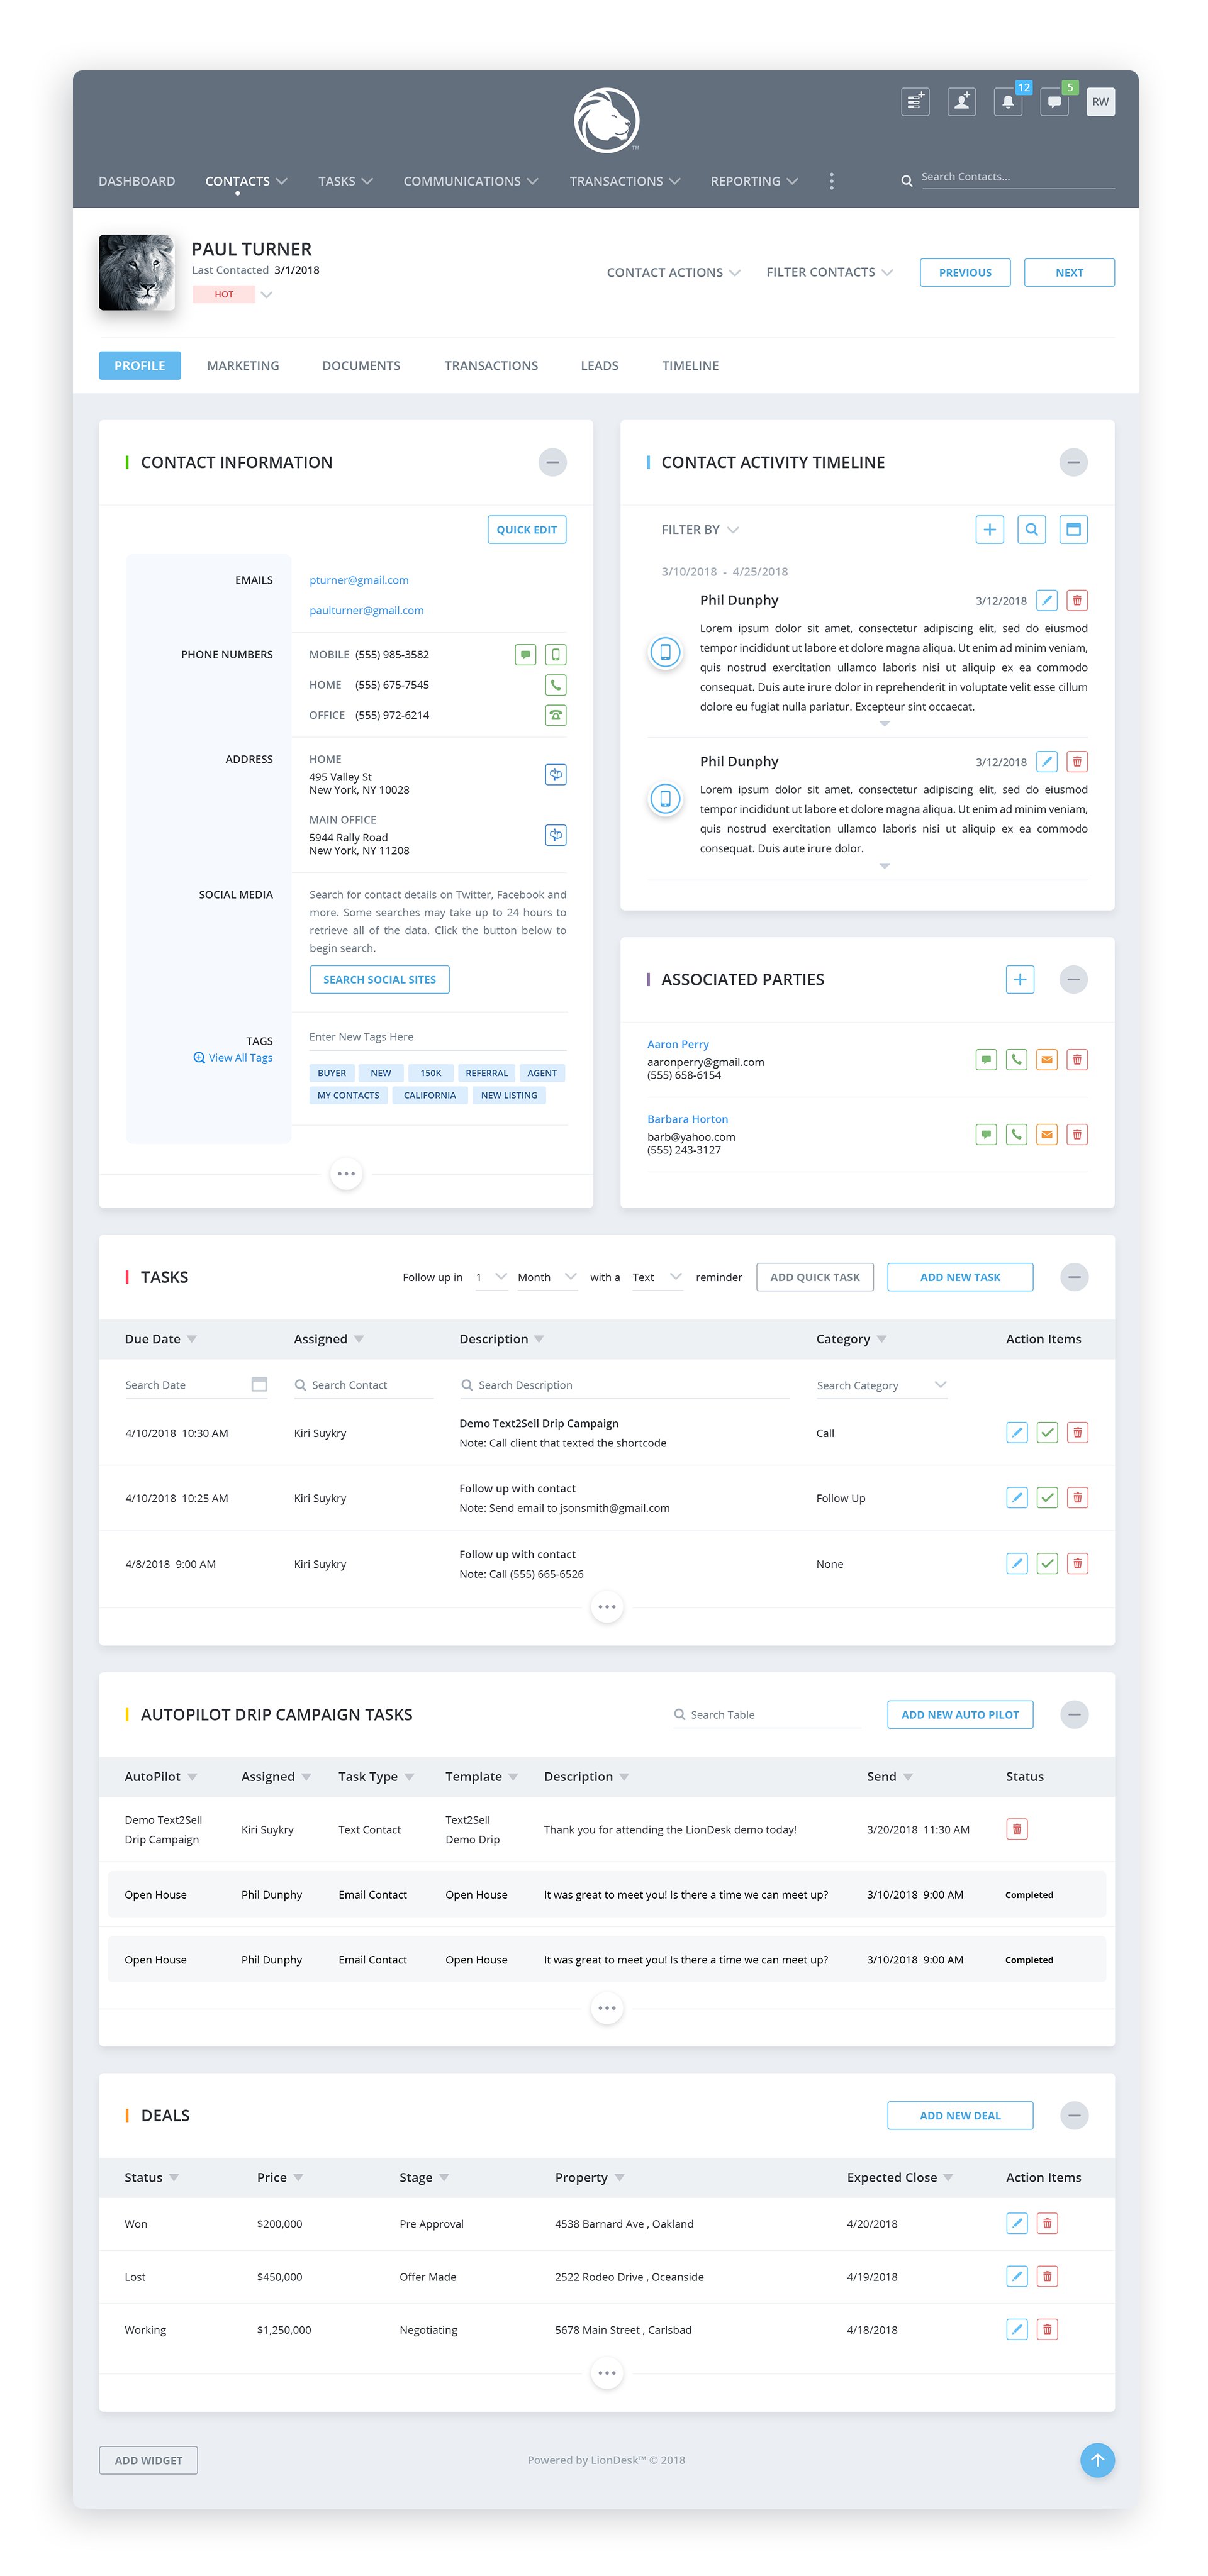Open the pturner@gmail.com email link
1208x2576 pixels.
click(x=359, y=580)
